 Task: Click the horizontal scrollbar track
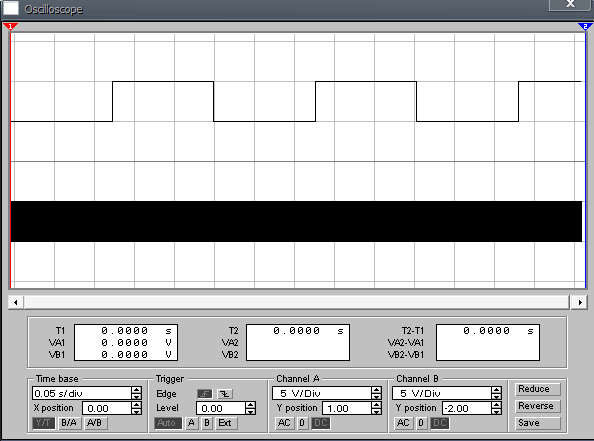tap(297, 302)
